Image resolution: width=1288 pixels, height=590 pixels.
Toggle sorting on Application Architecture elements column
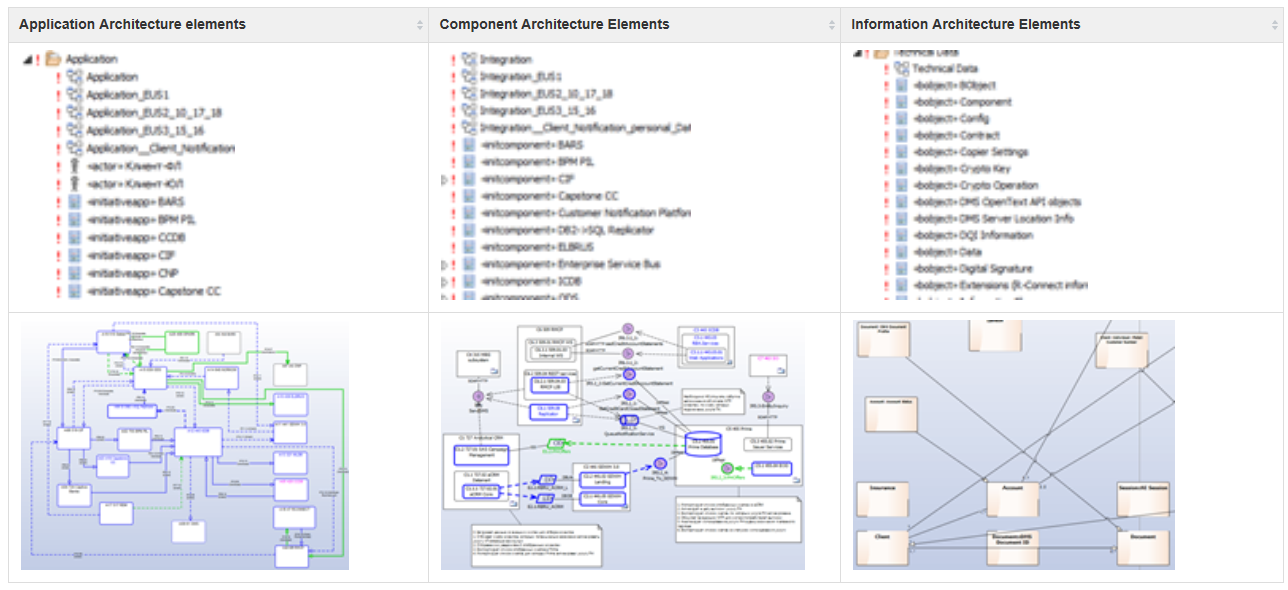pos(420,23)
